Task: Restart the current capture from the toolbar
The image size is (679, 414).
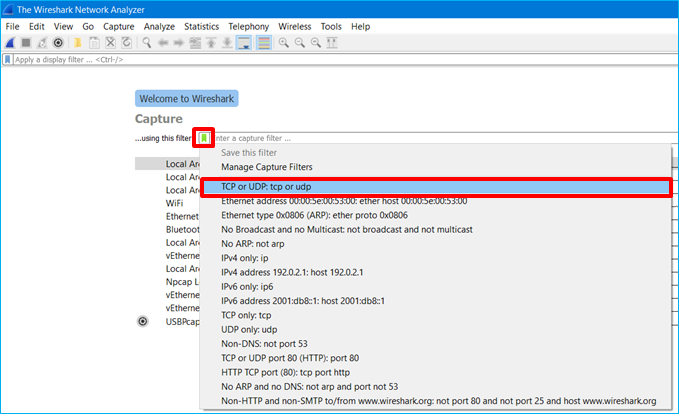Action: tap(42, 43)
